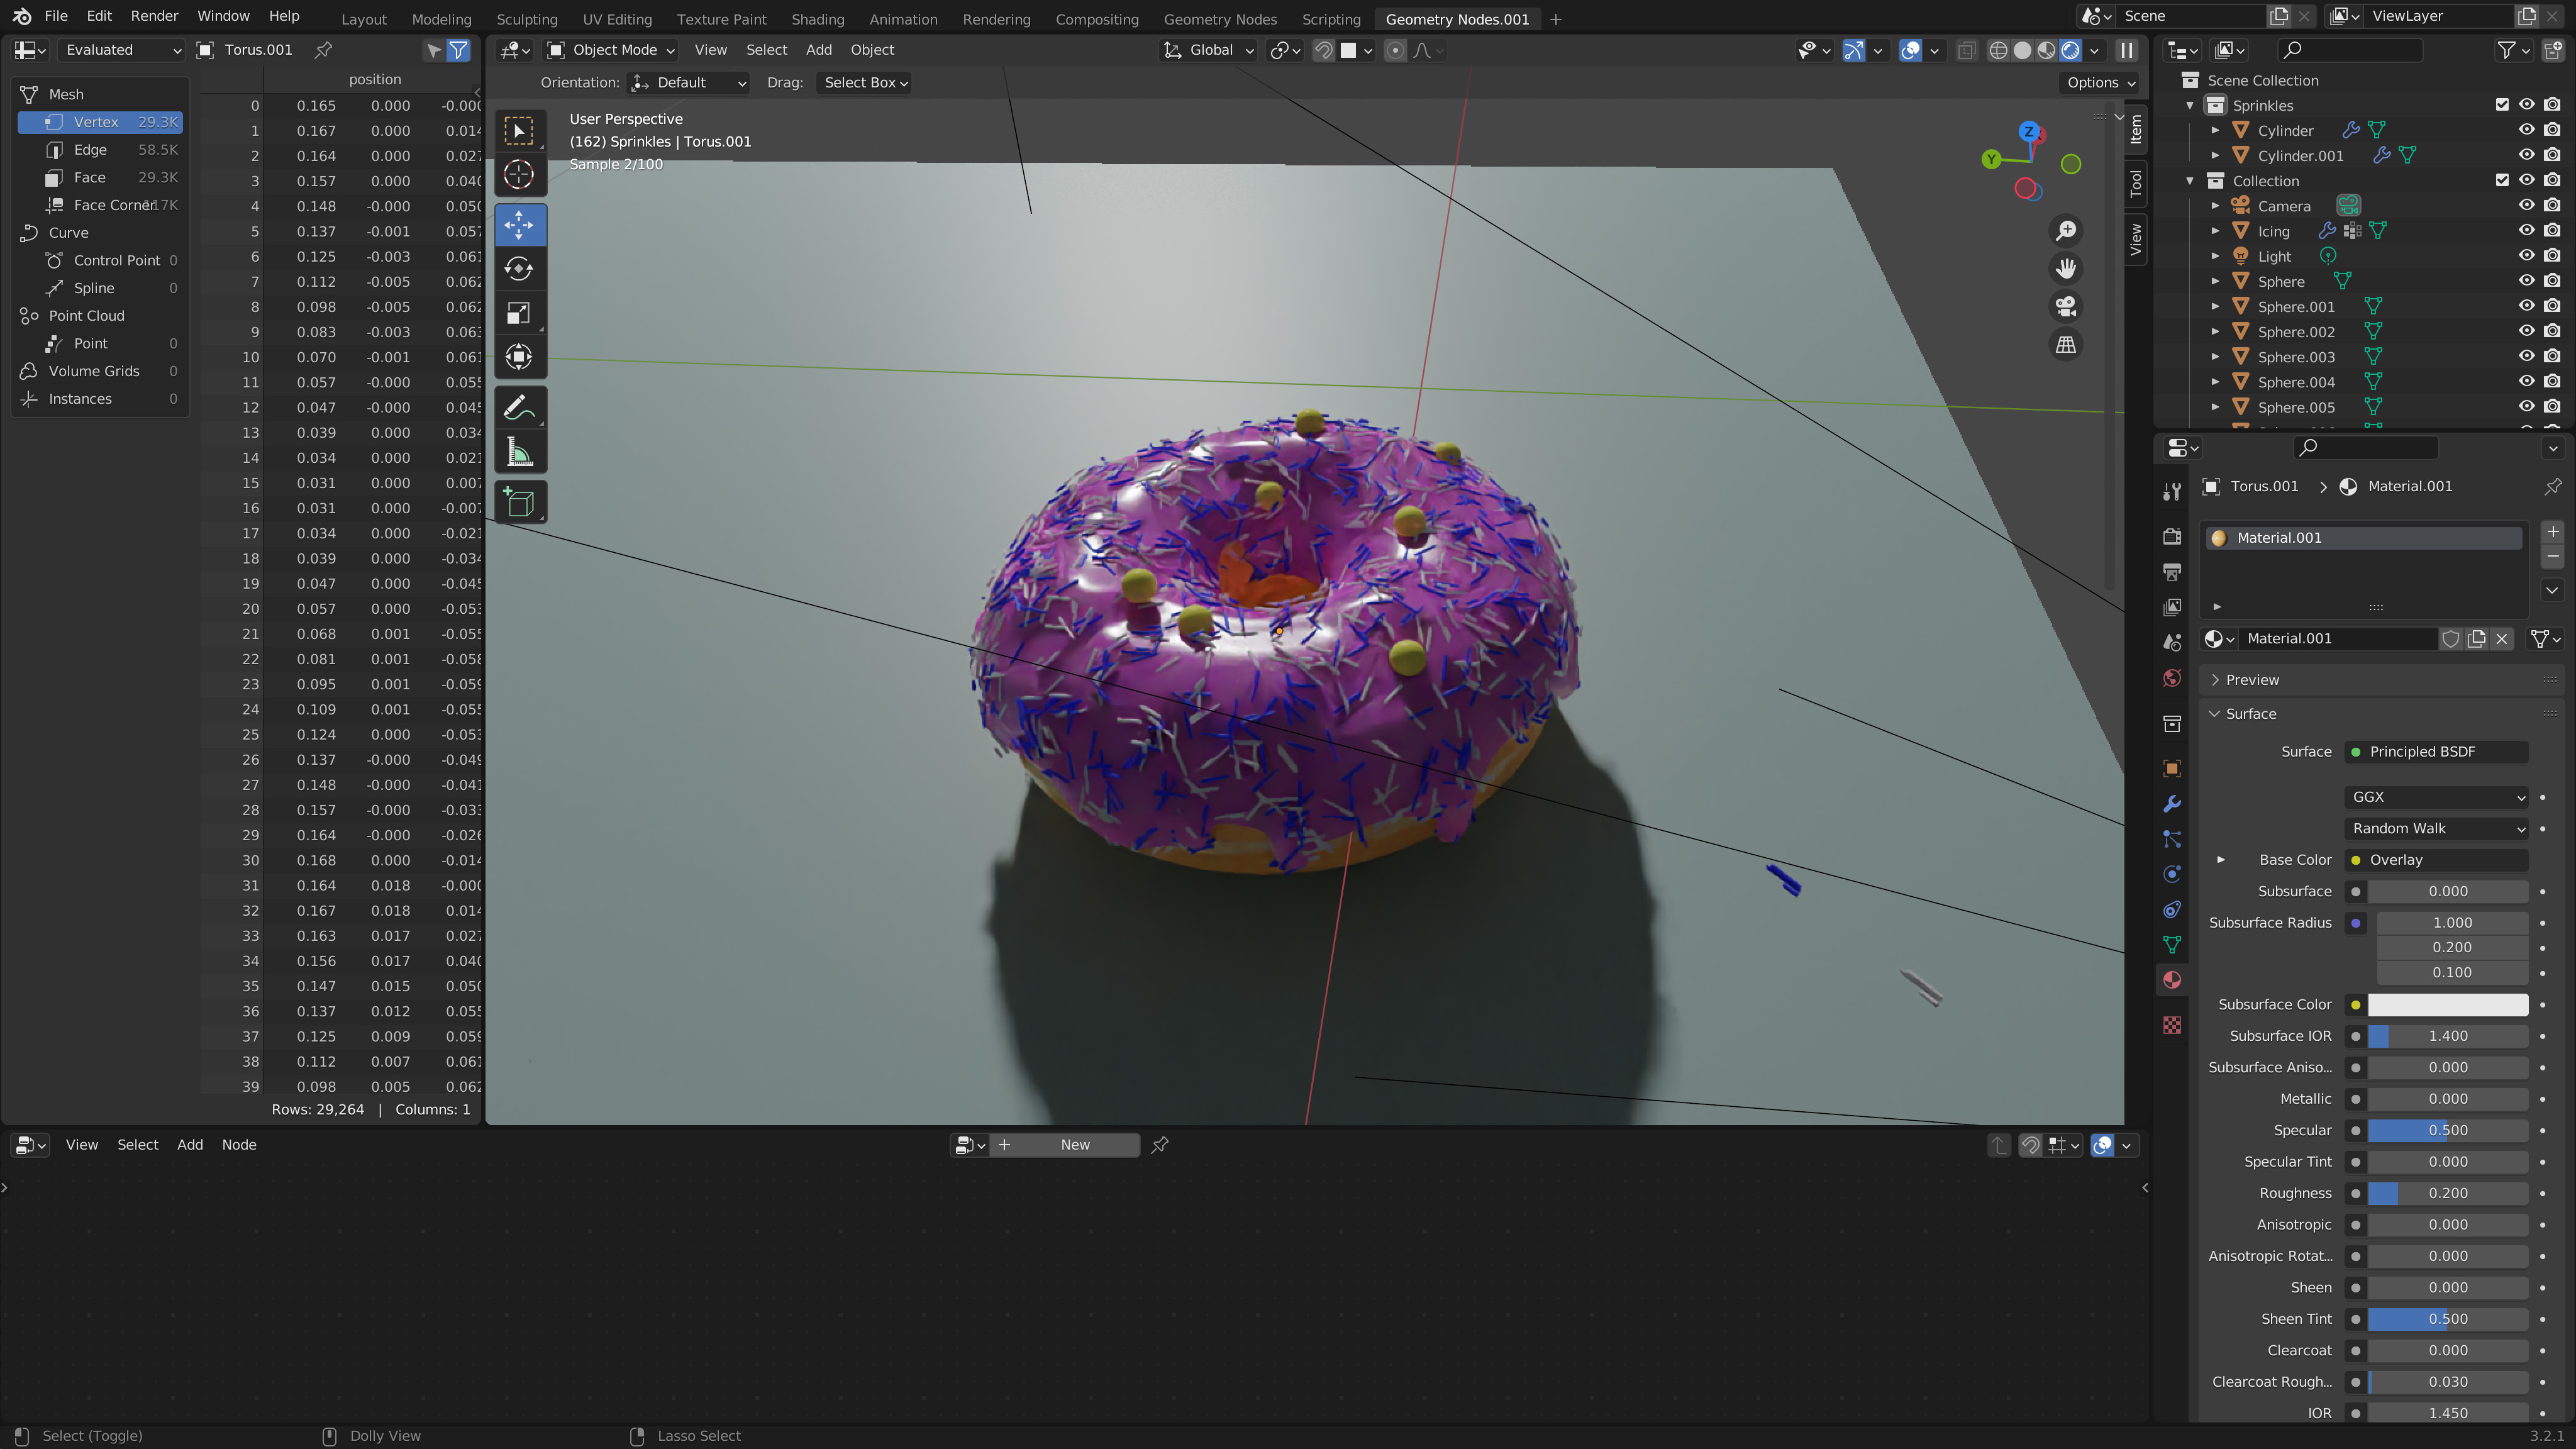Image resolution: width=2576 pixels, height=1449 pixels.
Task: Switch to perspective/orthographic grid icon
Action: [x=2066, y=345]
